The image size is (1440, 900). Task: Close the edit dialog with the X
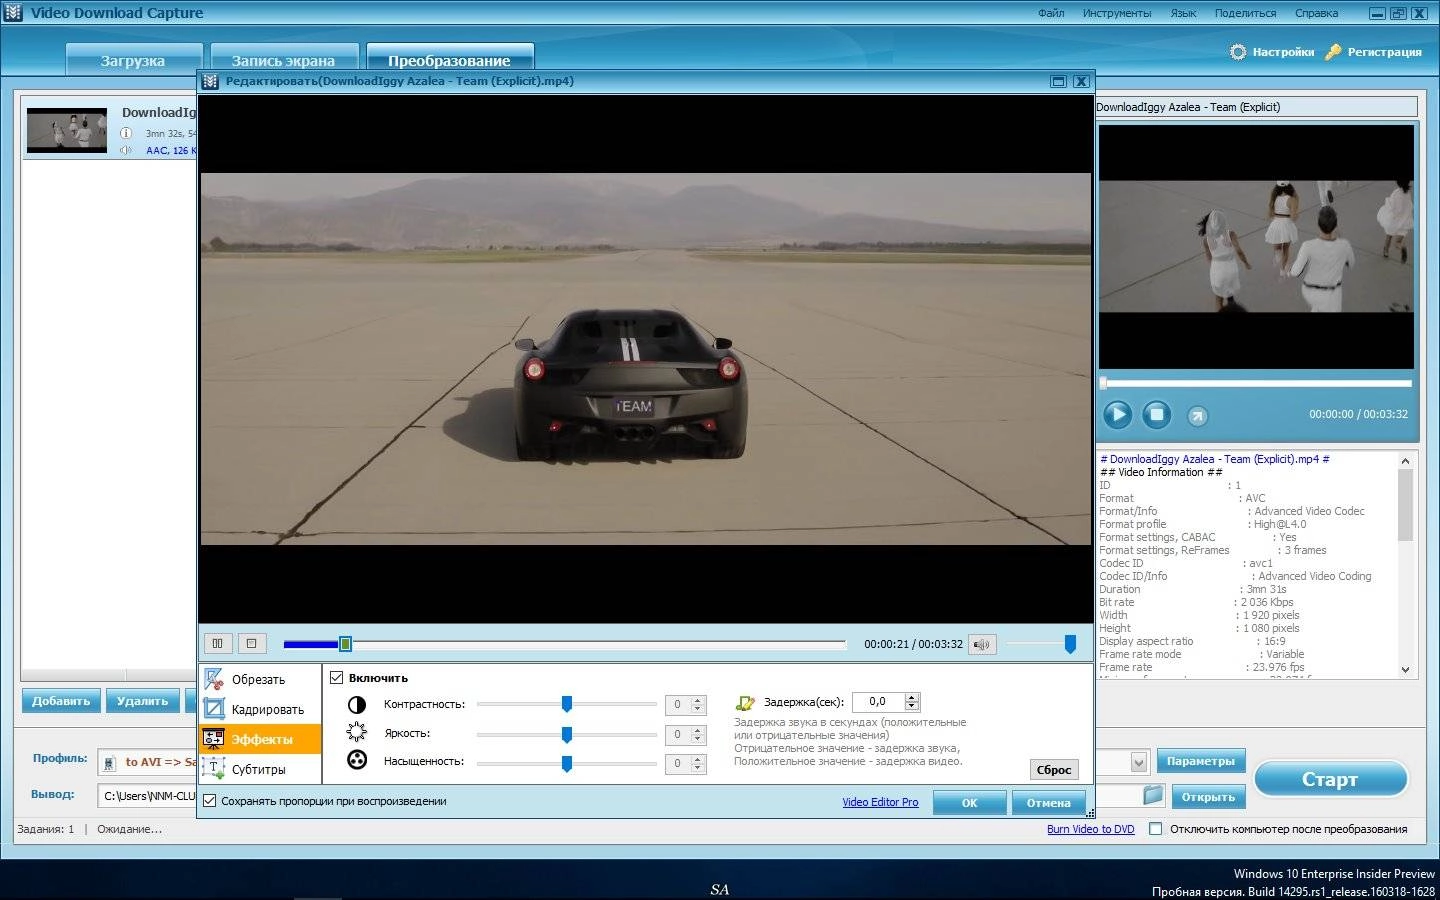1081,82
